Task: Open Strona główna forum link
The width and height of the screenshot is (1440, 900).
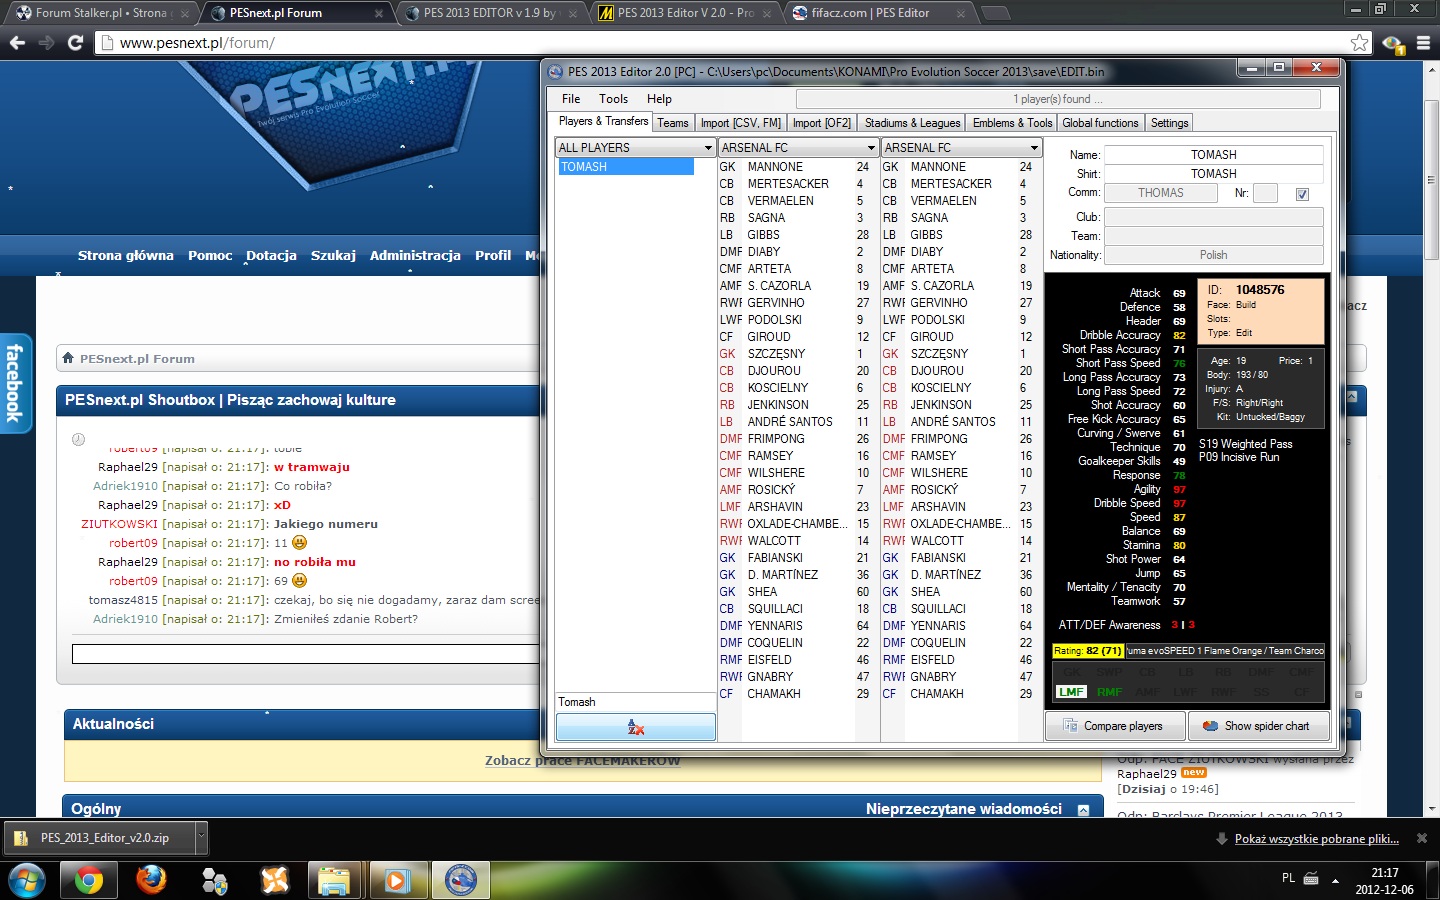Action: 126,255
